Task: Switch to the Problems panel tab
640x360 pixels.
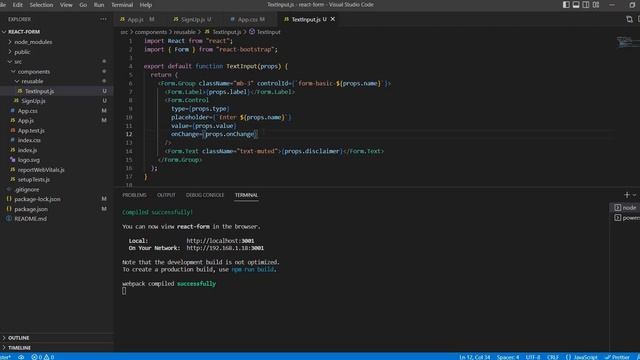Action: click(x=134, y=195)
